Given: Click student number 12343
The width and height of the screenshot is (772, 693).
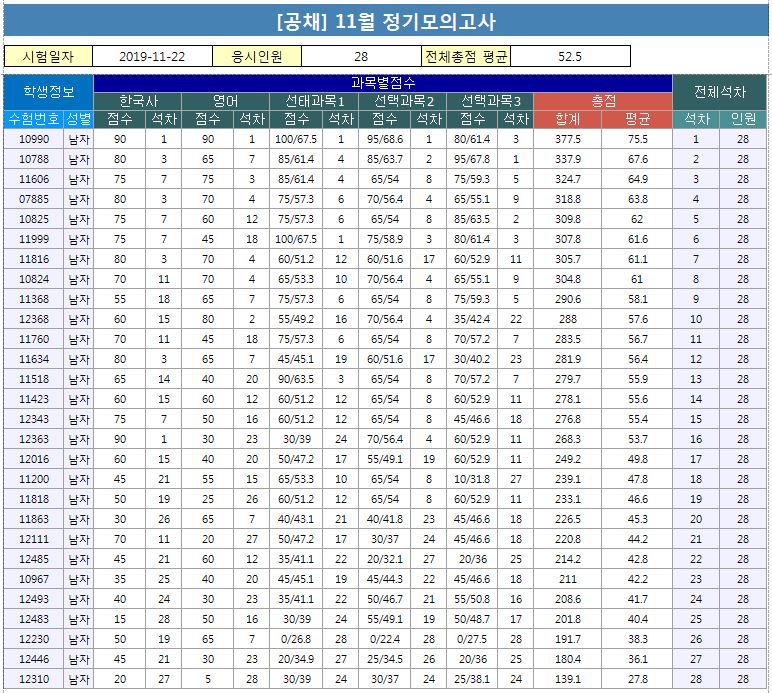Looking at the screenshot, I should point(33,419).
